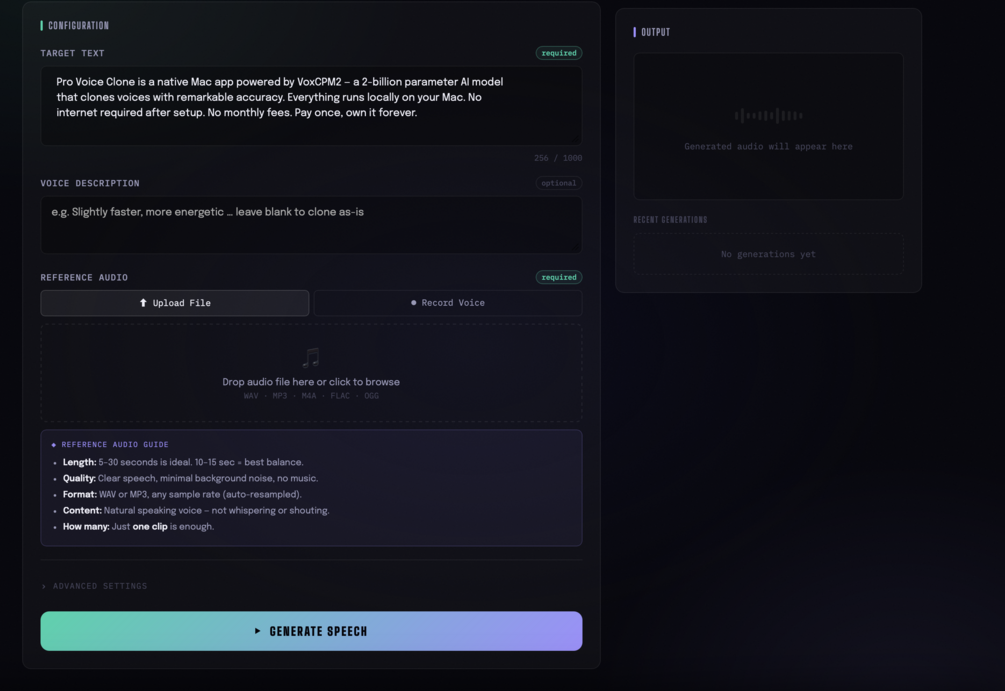
Task: Click into the Target Text field
Action: pos(311,106)
